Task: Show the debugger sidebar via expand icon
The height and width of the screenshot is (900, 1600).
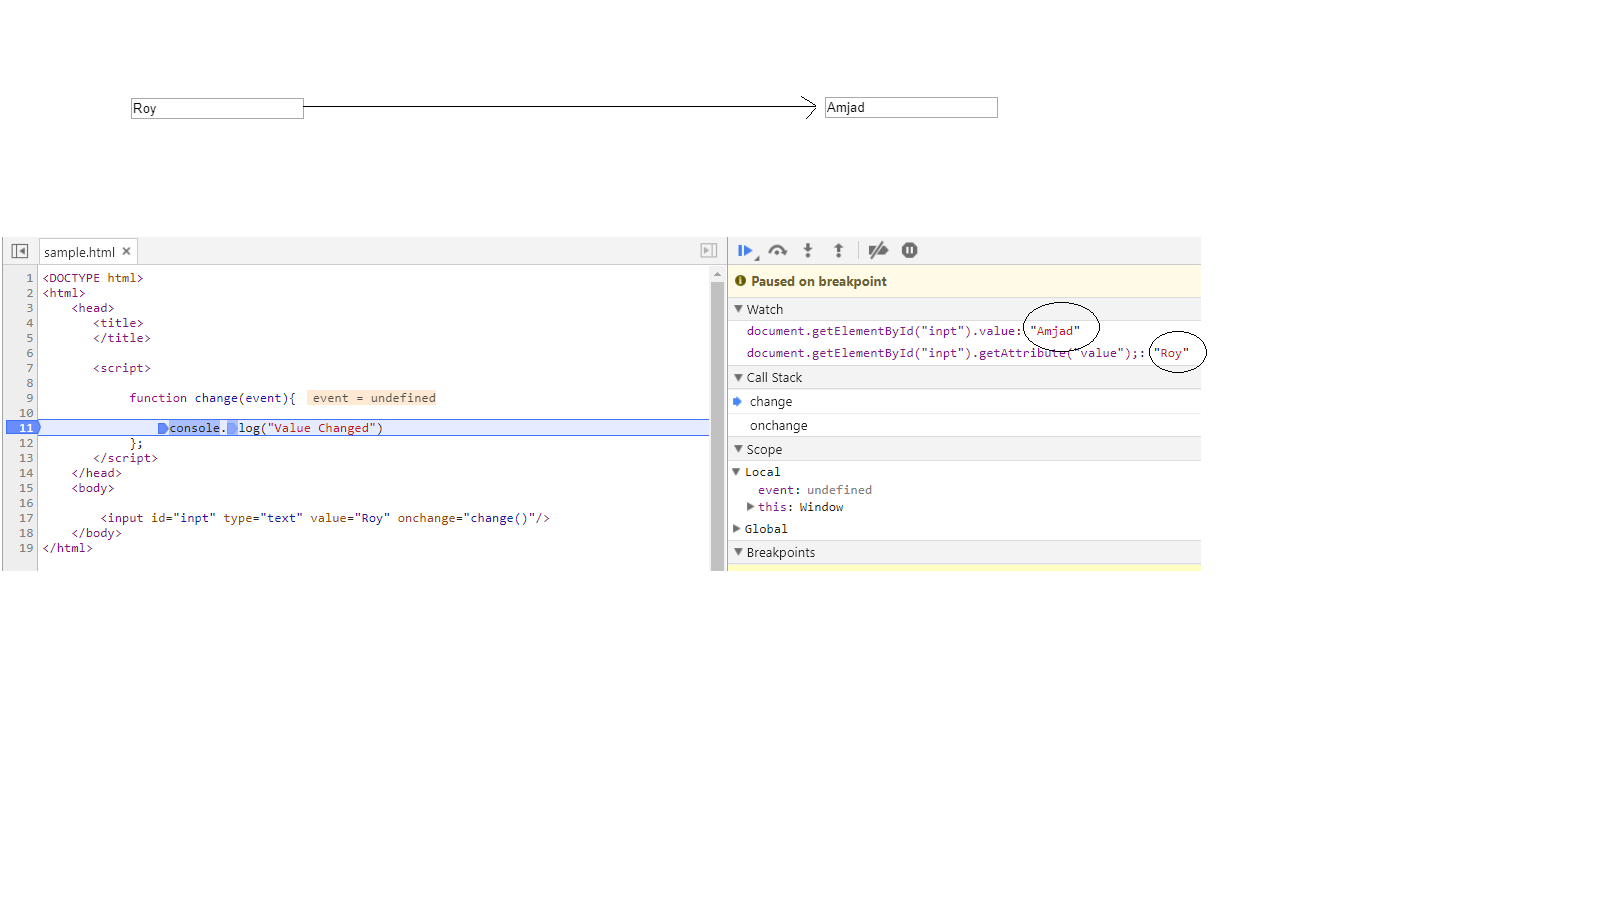Action: (x=707, y=250)
